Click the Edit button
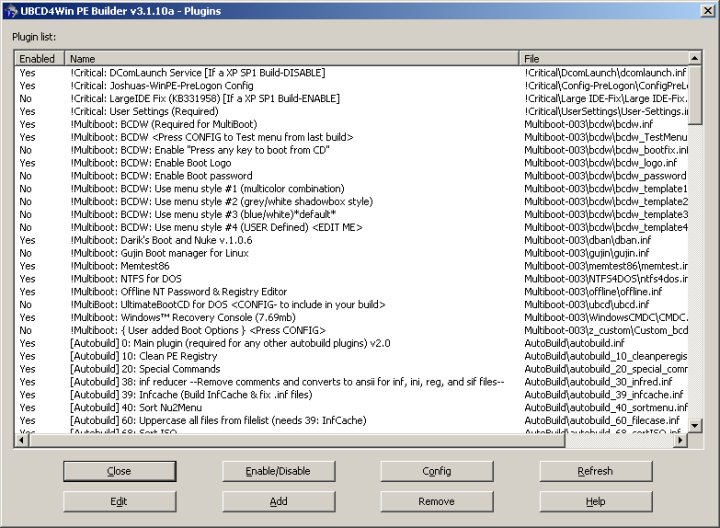 [119, 501]
